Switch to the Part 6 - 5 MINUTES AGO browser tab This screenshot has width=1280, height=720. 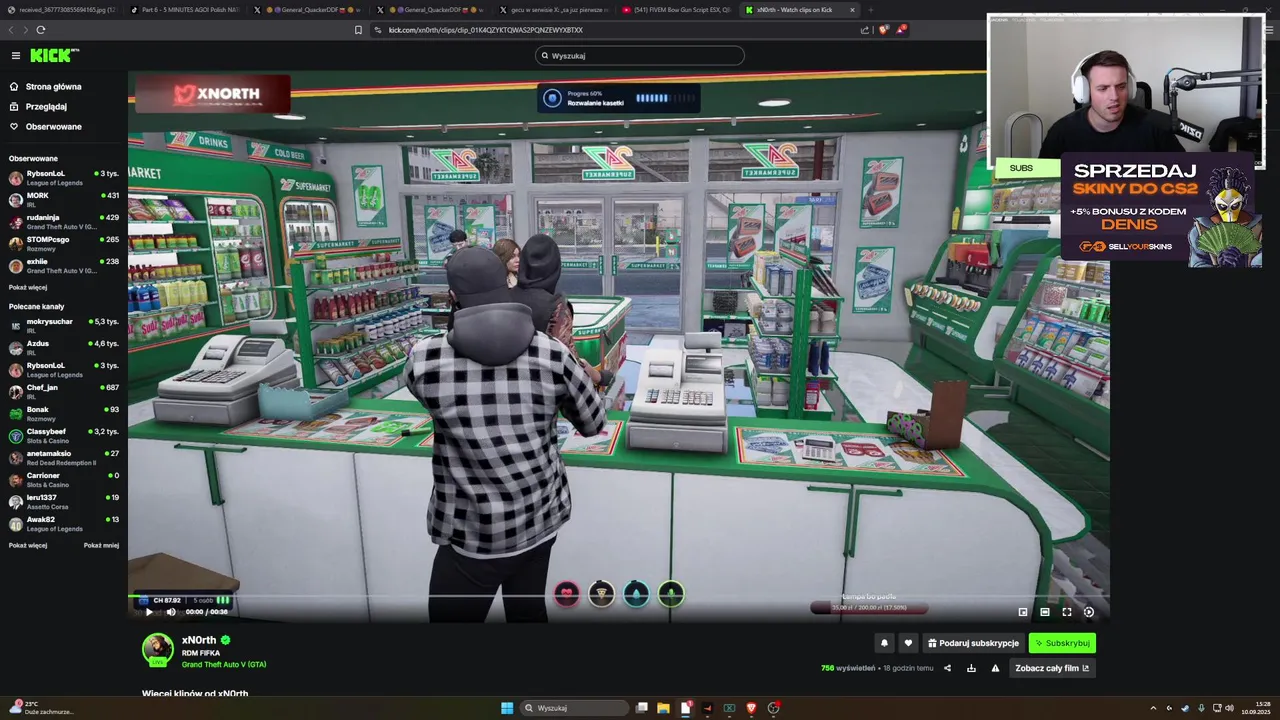click(184, 10)
